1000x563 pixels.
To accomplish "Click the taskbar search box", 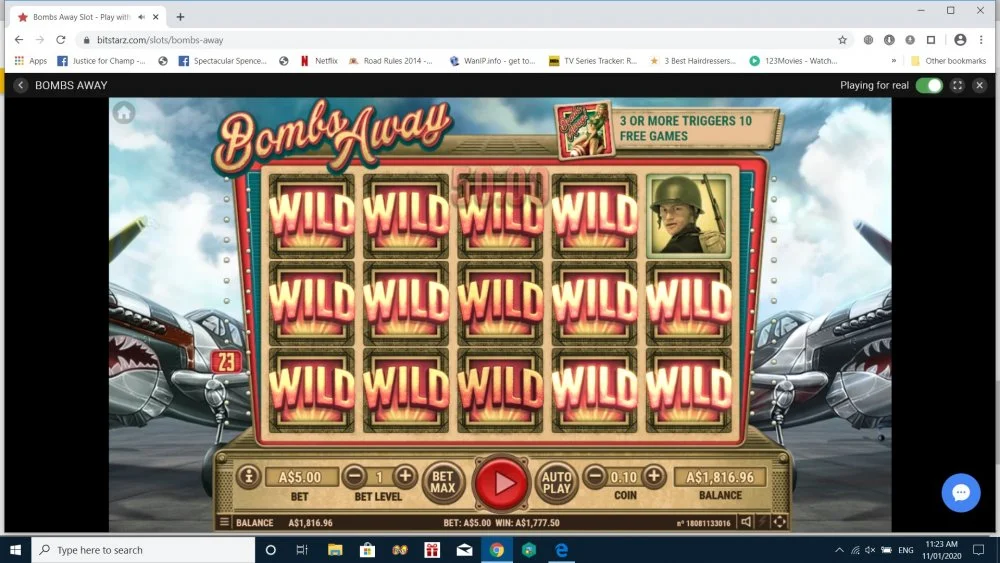I will coord(143,550).
